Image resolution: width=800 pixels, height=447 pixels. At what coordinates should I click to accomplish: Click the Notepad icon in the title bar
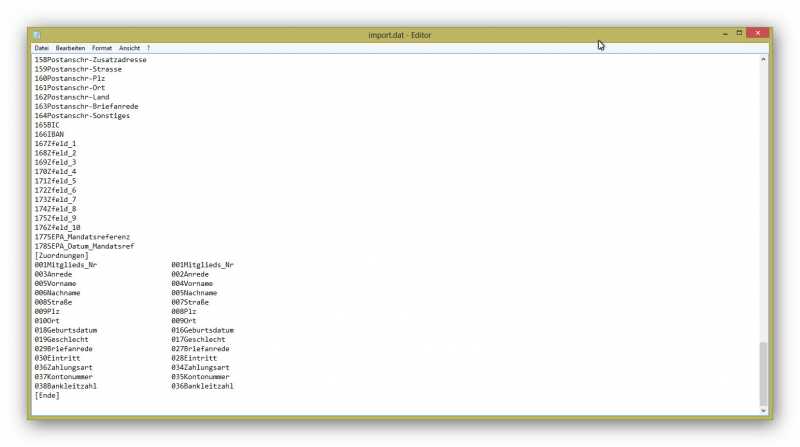pyautogui.click(x=37, y=34)
